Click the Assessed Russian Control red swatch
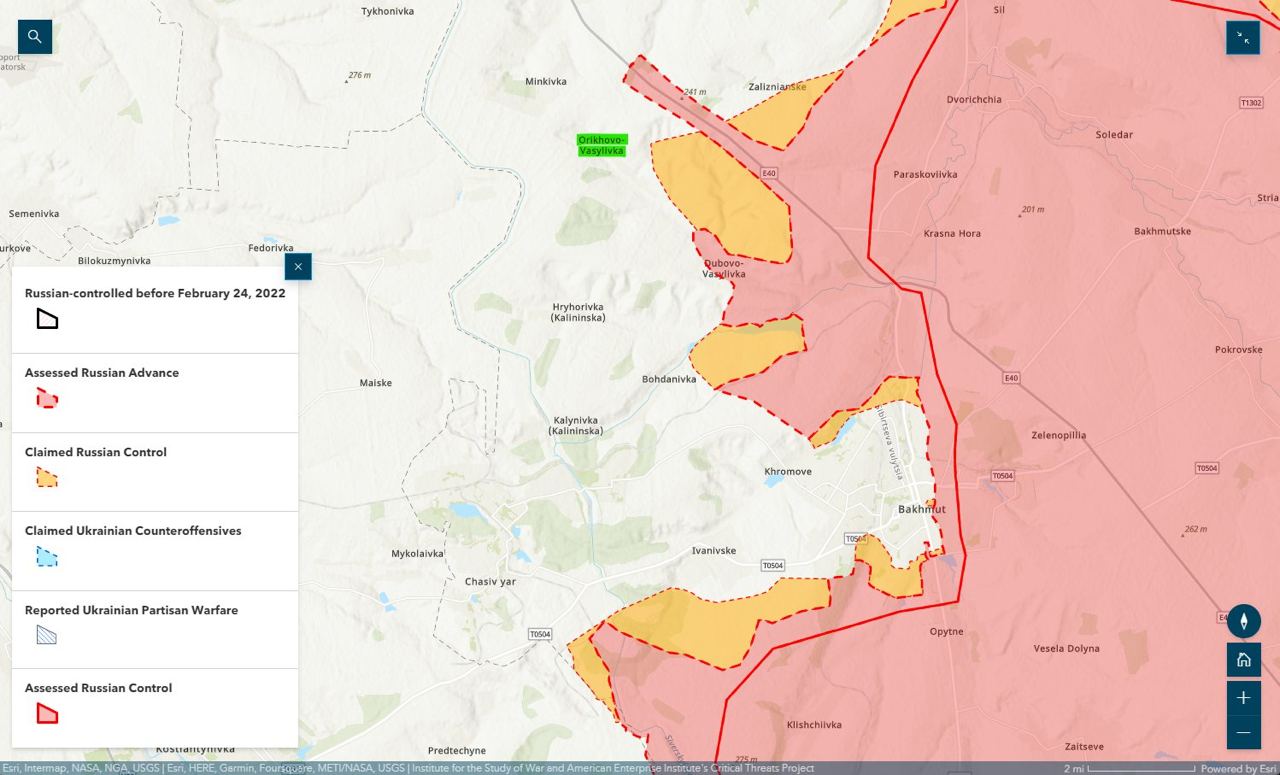The height and width of the screenshot is (775, 1280). coord(47,714)
